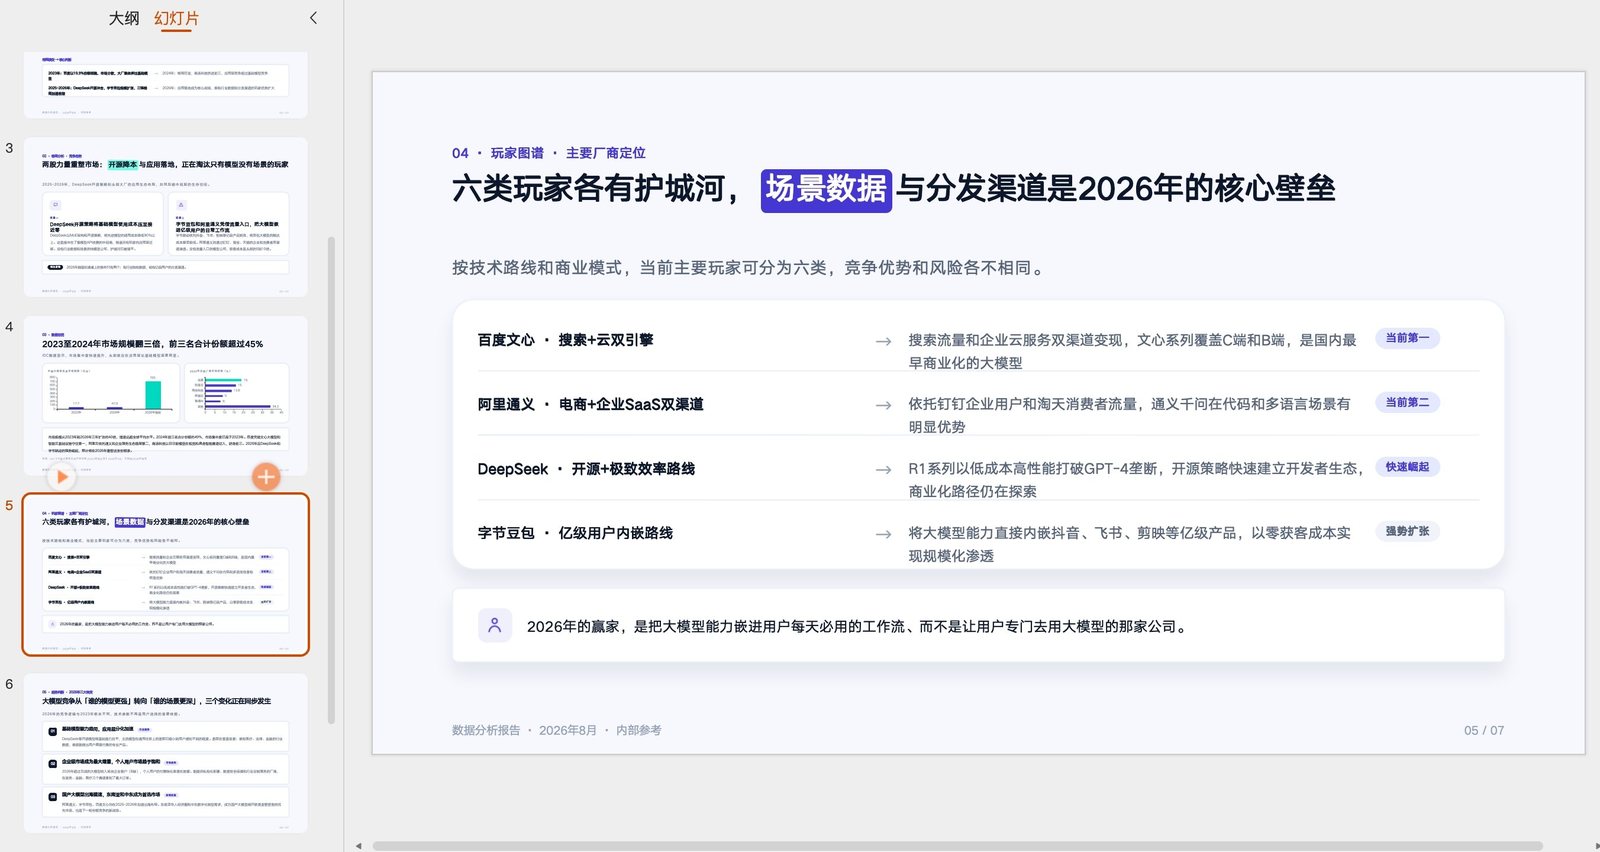Click the callout sentence 2026年的赢家，是把大模型能力嵌进

pyautogui.click(x=859, y=627)
